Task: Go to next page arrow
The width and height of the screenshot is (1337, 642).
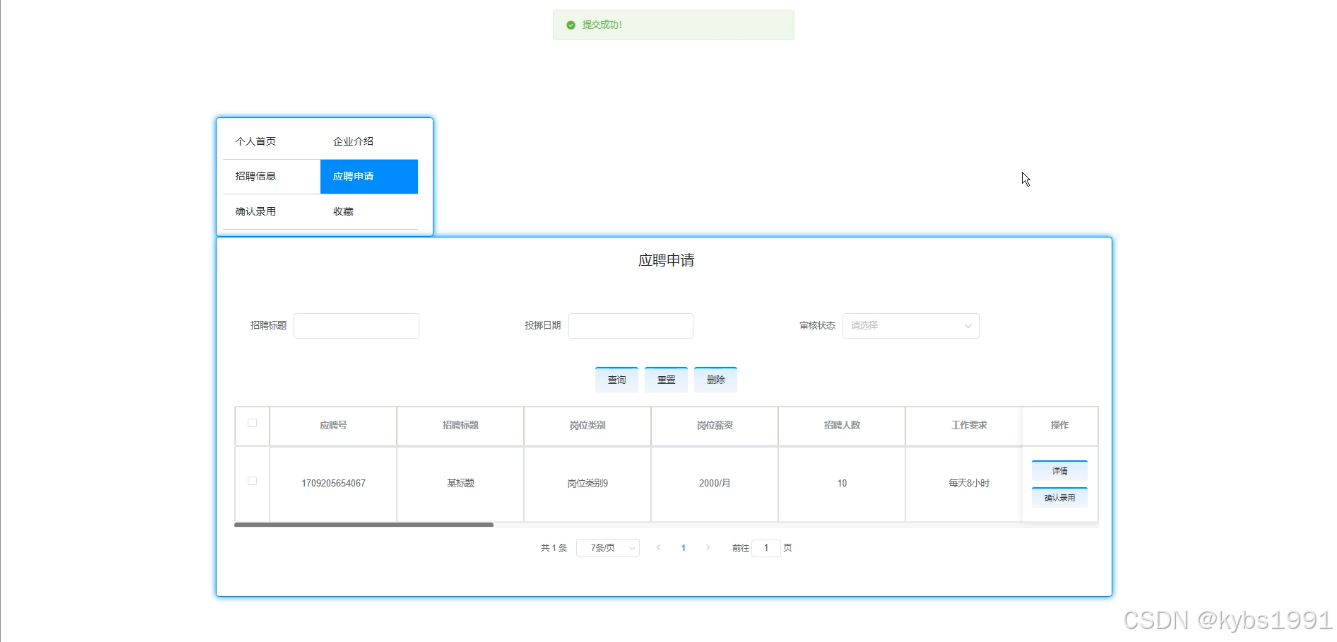Action: point(708,548)
